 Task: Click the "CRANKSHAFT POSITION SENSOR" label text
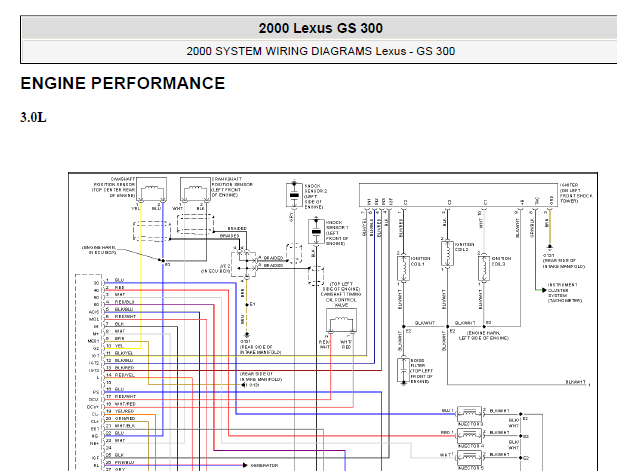232,187
